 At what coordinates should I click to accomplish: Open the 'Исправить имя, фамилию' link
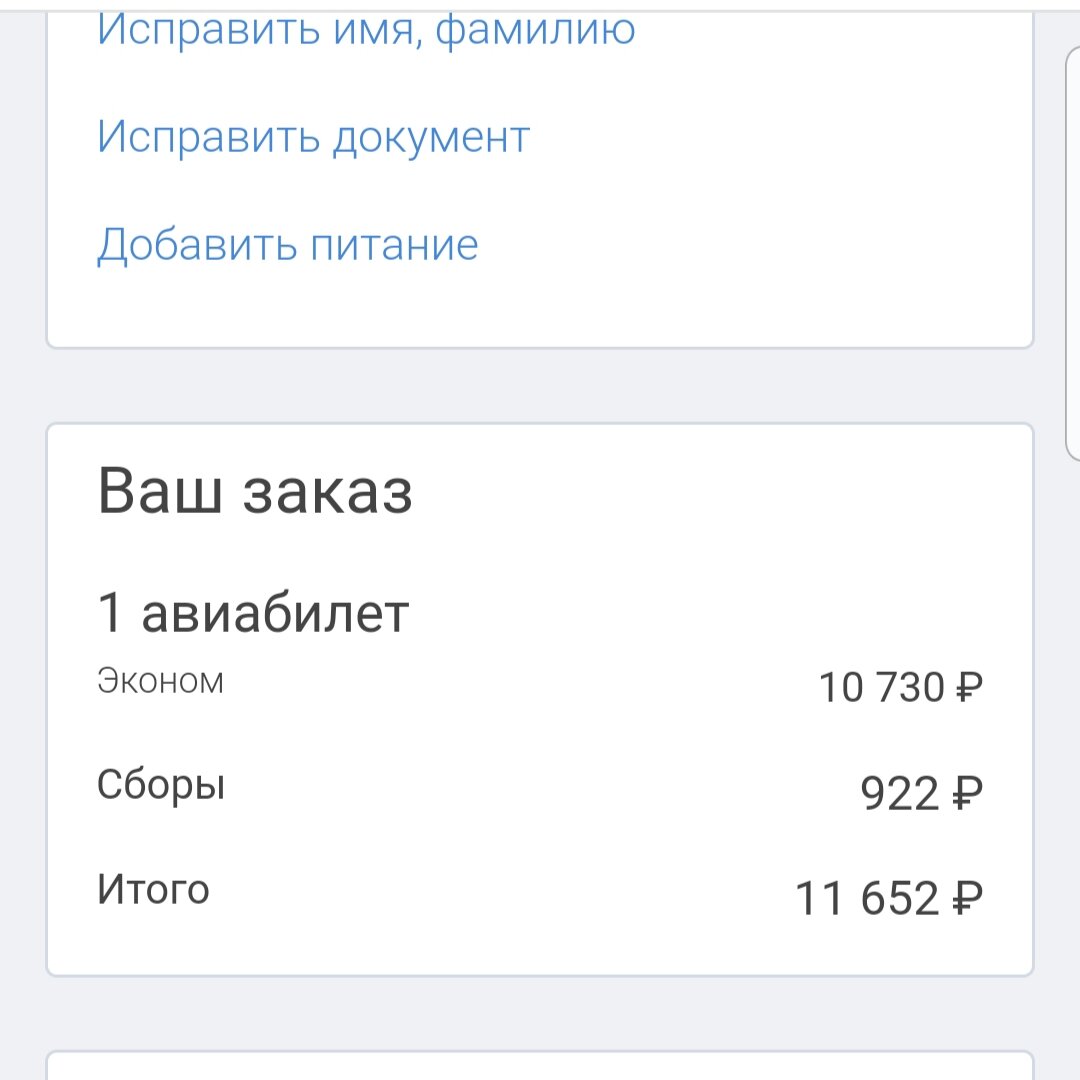click(x=365, y=30)
